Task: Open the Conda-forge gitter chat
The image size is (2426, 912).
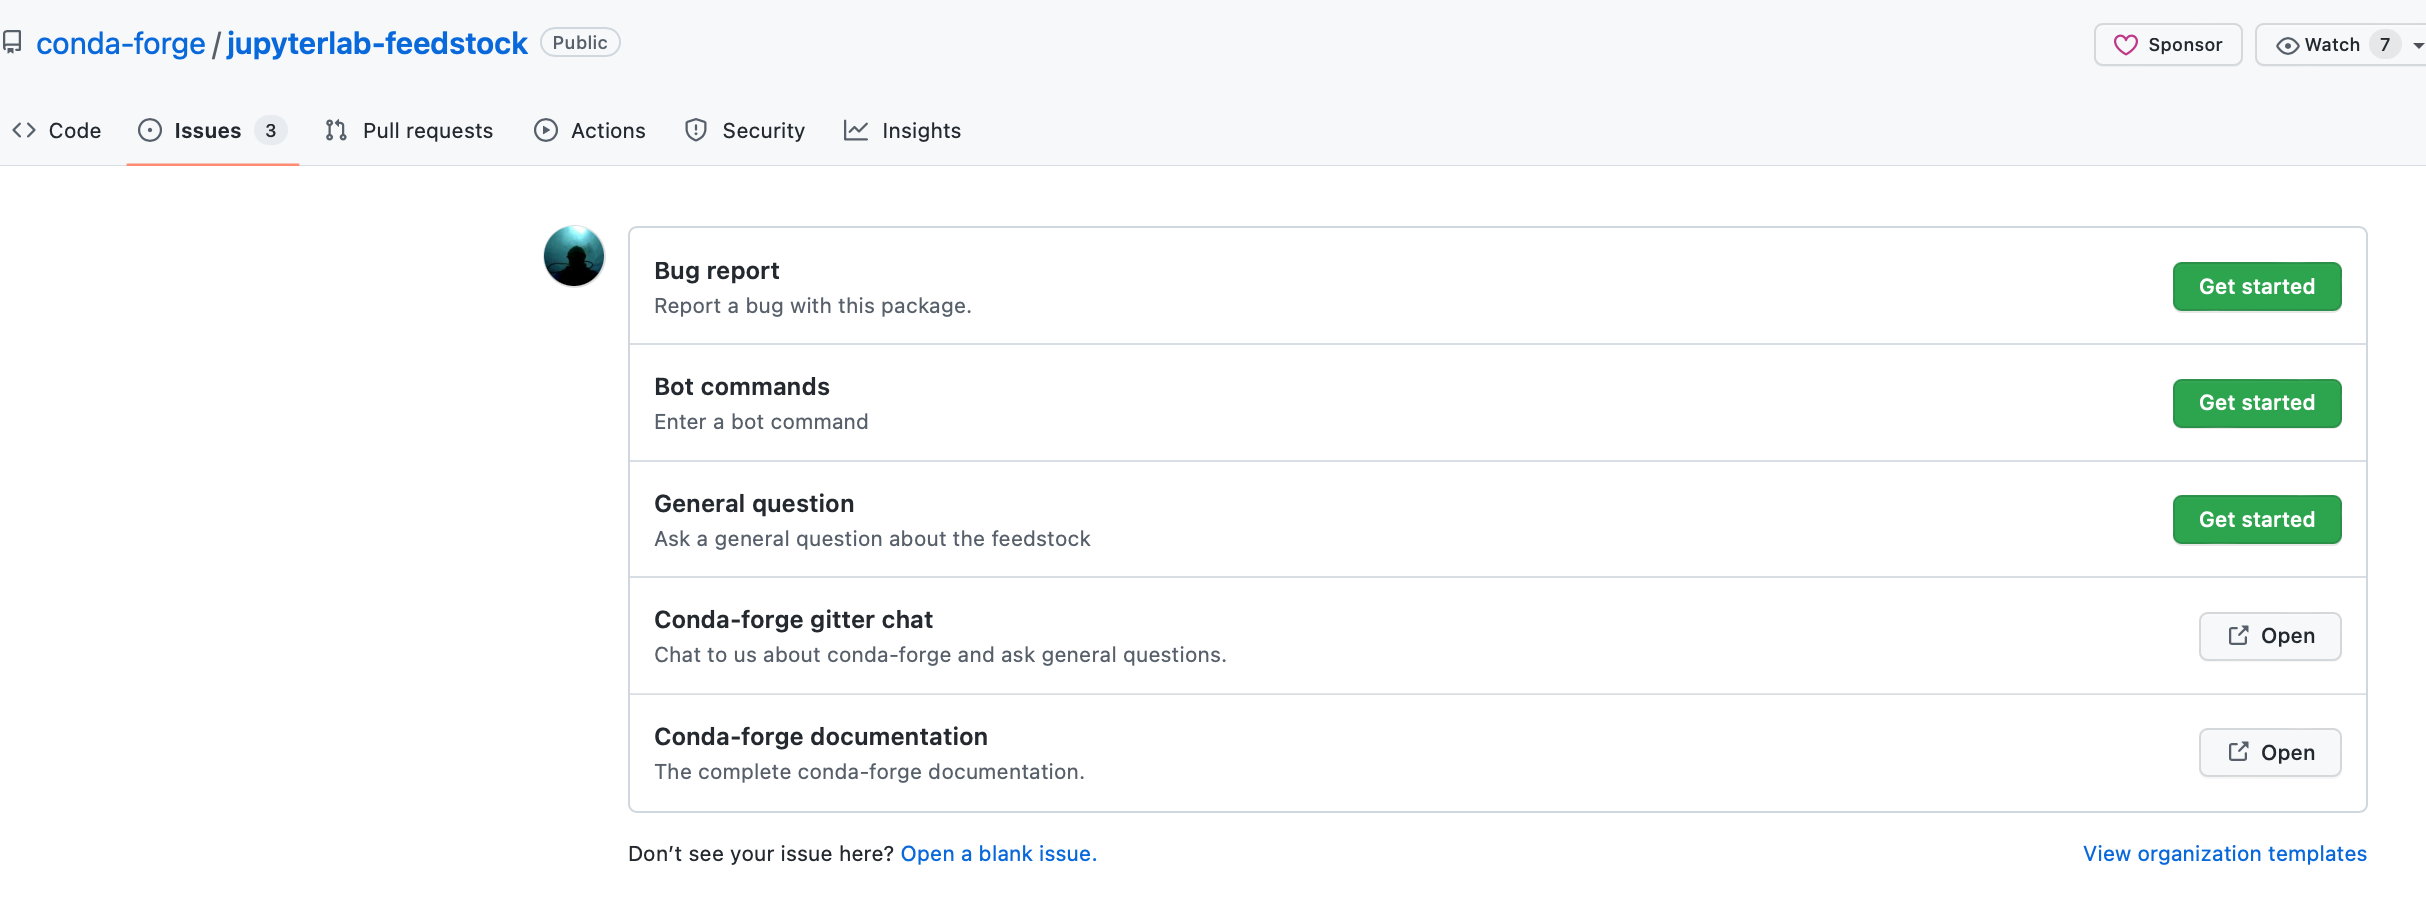Action: [x=2270, y=636]
